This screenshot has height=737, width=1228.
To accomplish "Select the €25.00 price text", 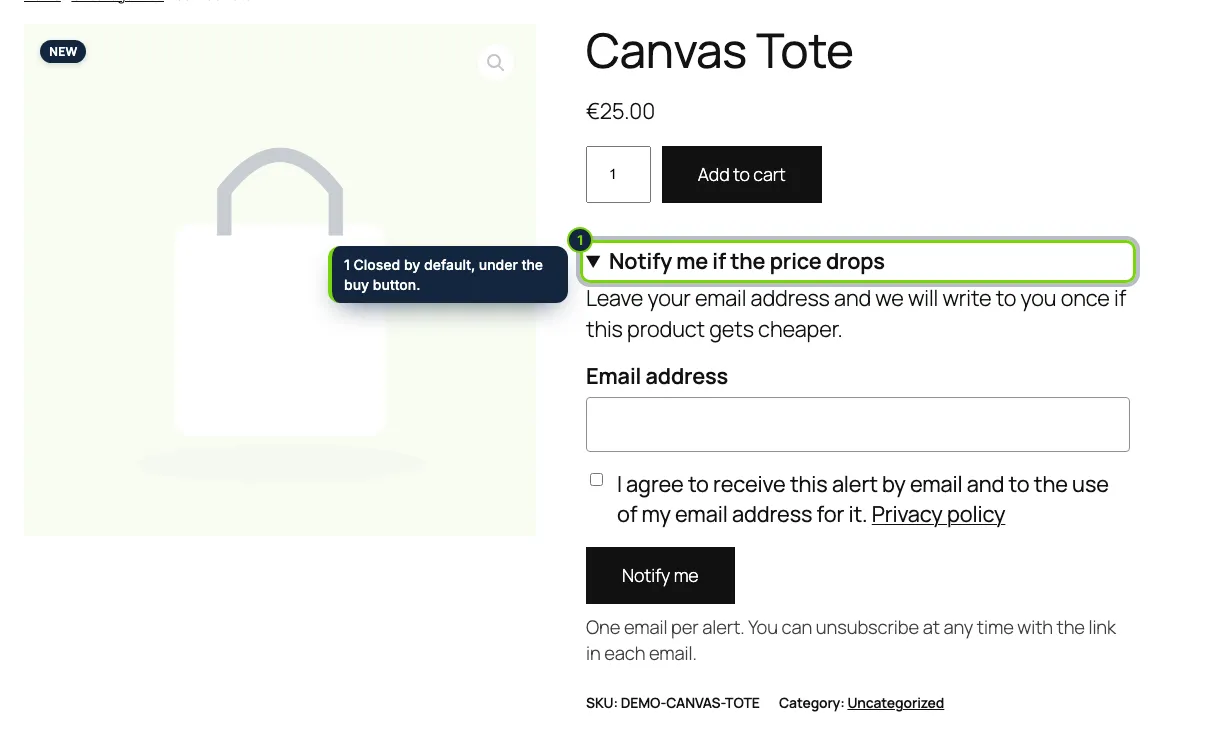I will pos(620,111).
